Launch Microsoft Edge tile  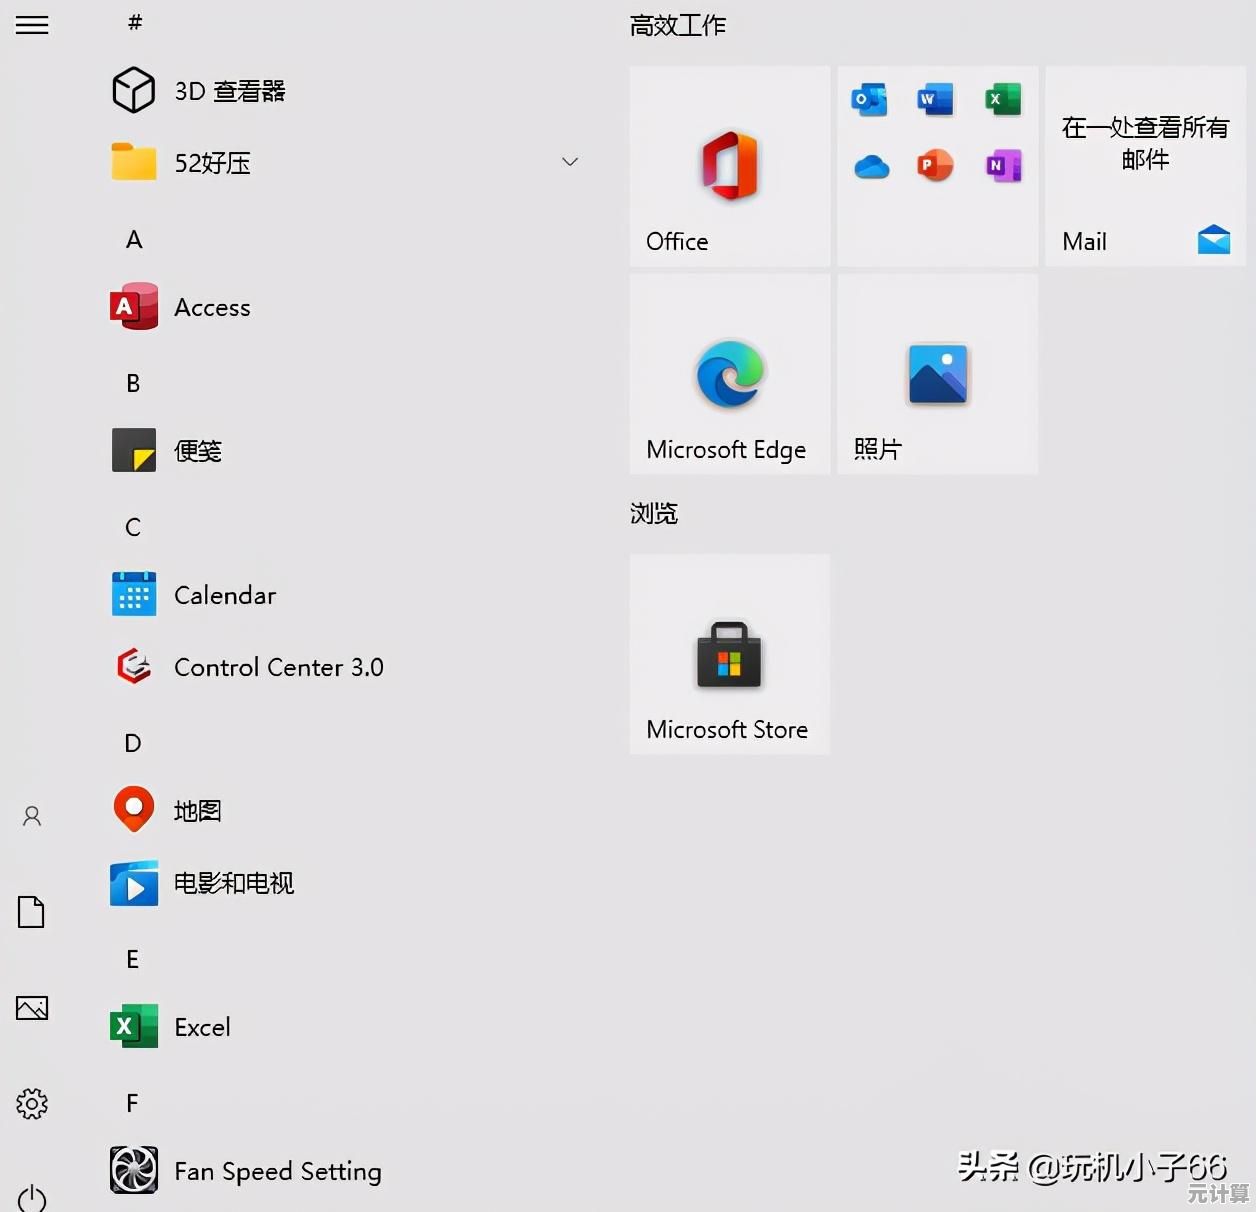[730, 374]
